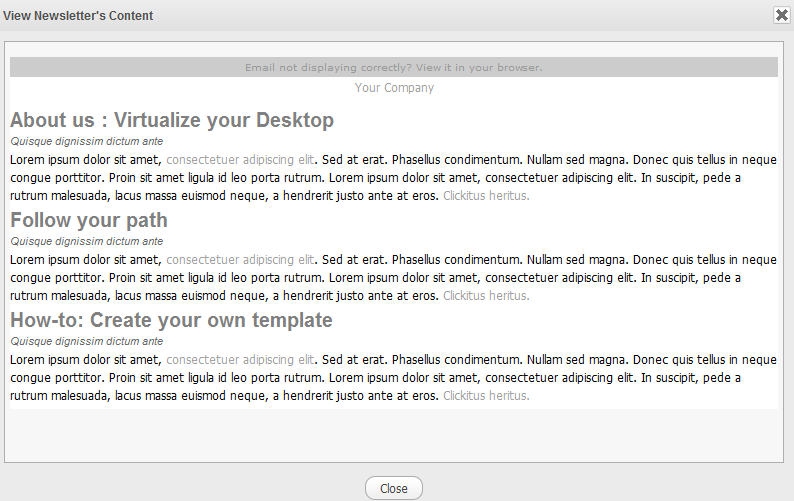Click the Lorem ipsum paragraph under Follow your path

pyautogui.click(x=393, y=278)
